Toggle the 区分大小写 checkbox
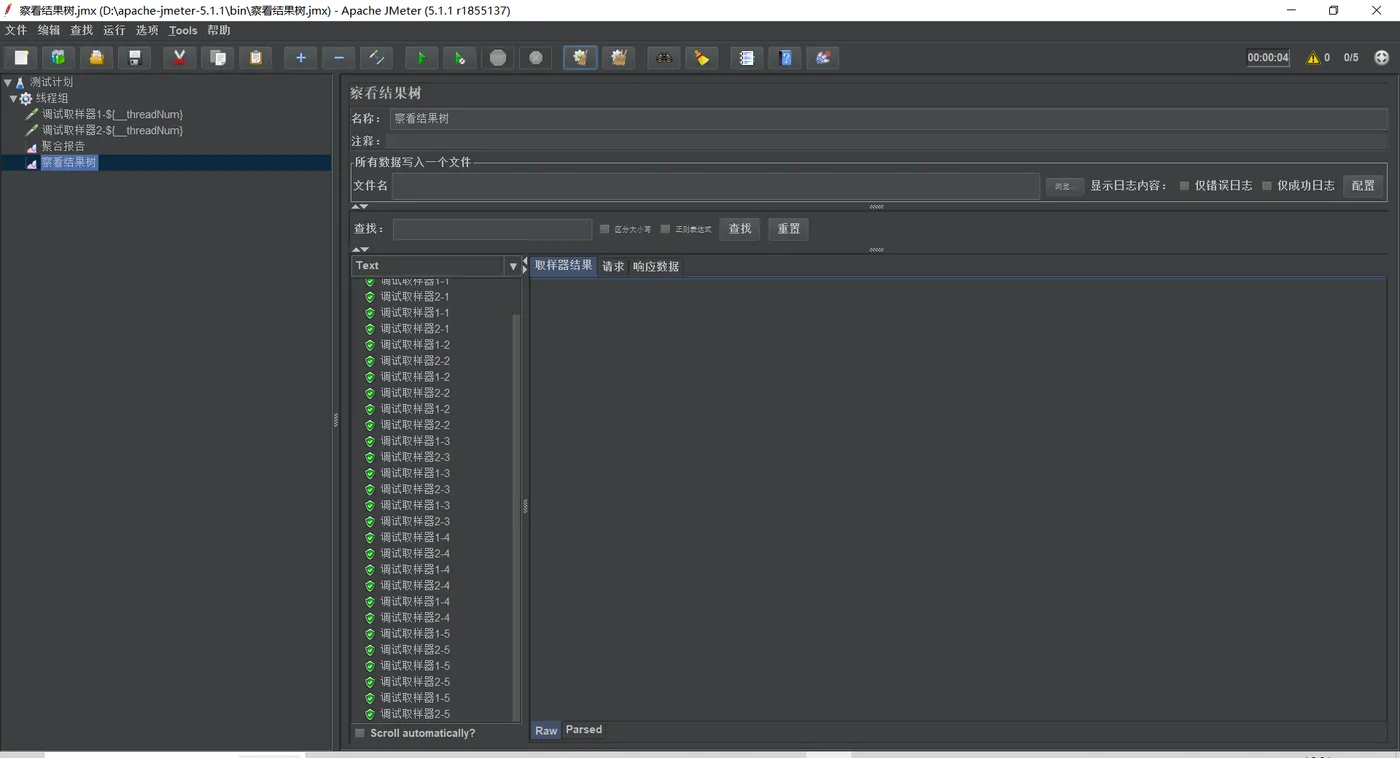Image resolution: width=1400 pixels, height=758 pixels. pyautogui.click(x=604, y=229)
